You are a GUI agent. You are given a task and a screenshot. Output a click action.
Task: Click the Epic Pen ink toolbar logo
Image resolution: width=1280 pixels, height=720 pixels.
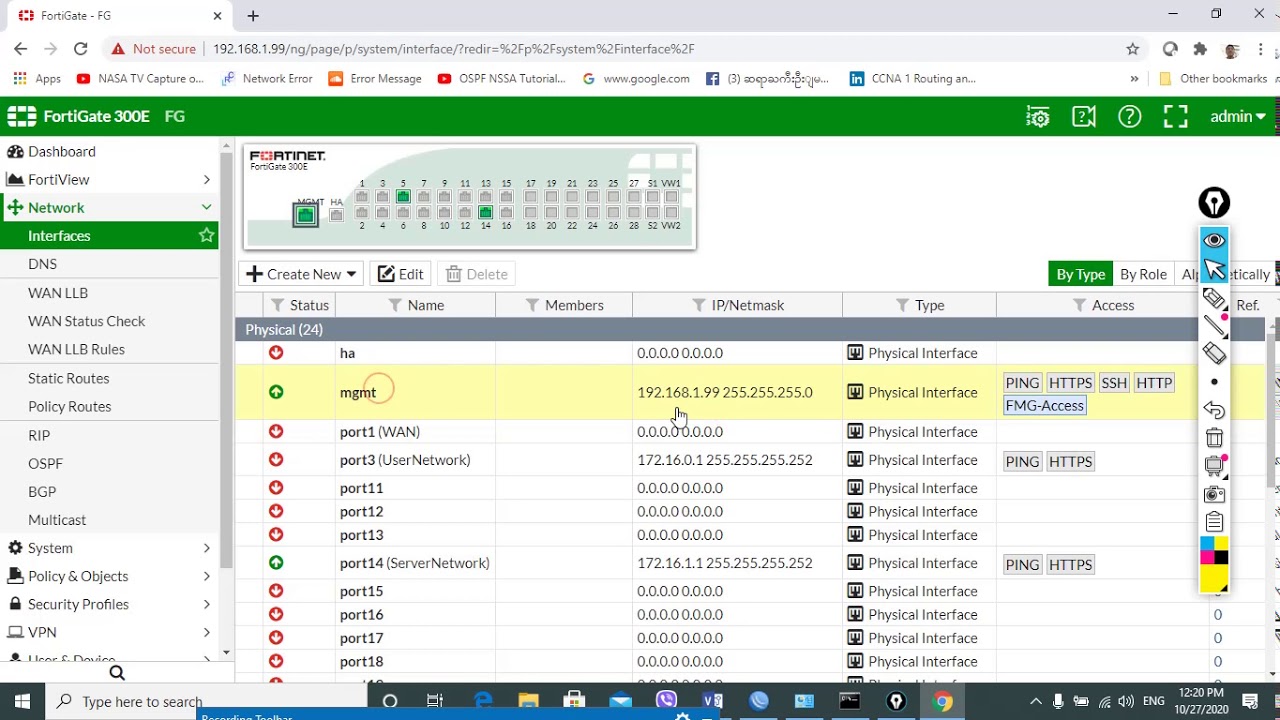coord(1214,203)
